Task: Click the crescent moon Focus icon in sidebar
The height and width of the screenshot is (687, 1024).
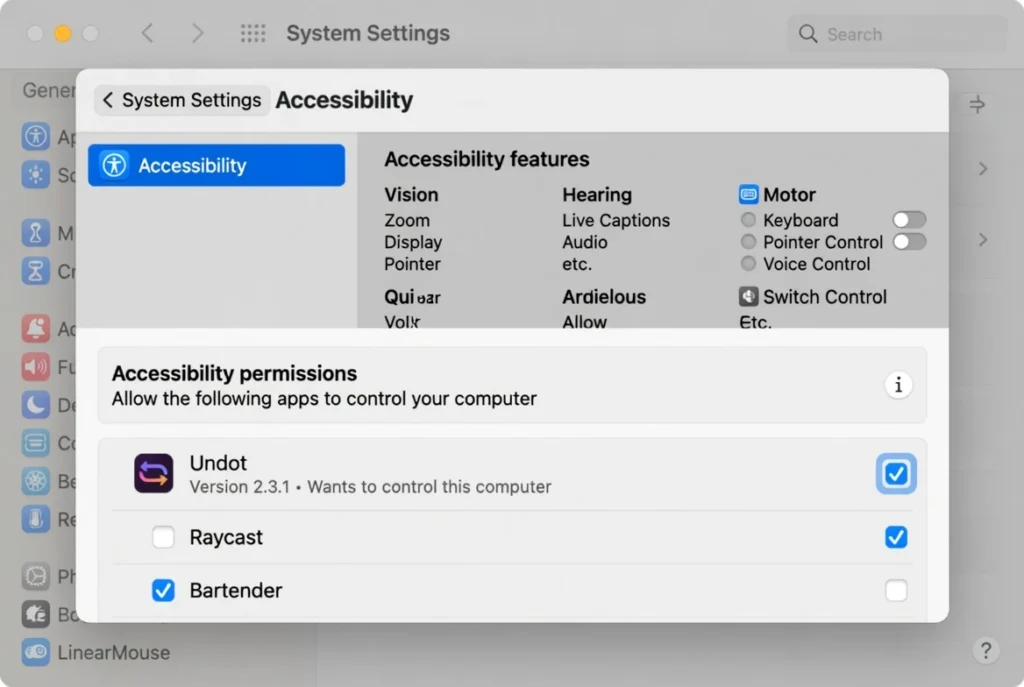Action: point(35,405)
